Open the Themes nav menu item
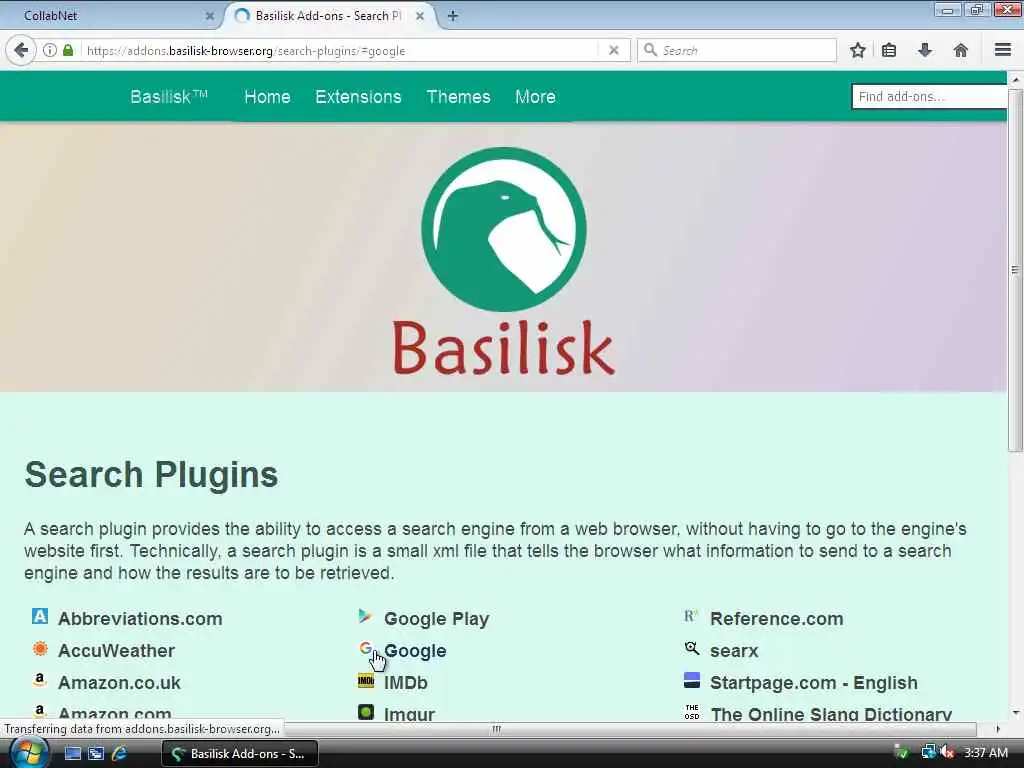The width and height of the screenshot is (1024, 768). pyautogui.click(x=458, y=97)
